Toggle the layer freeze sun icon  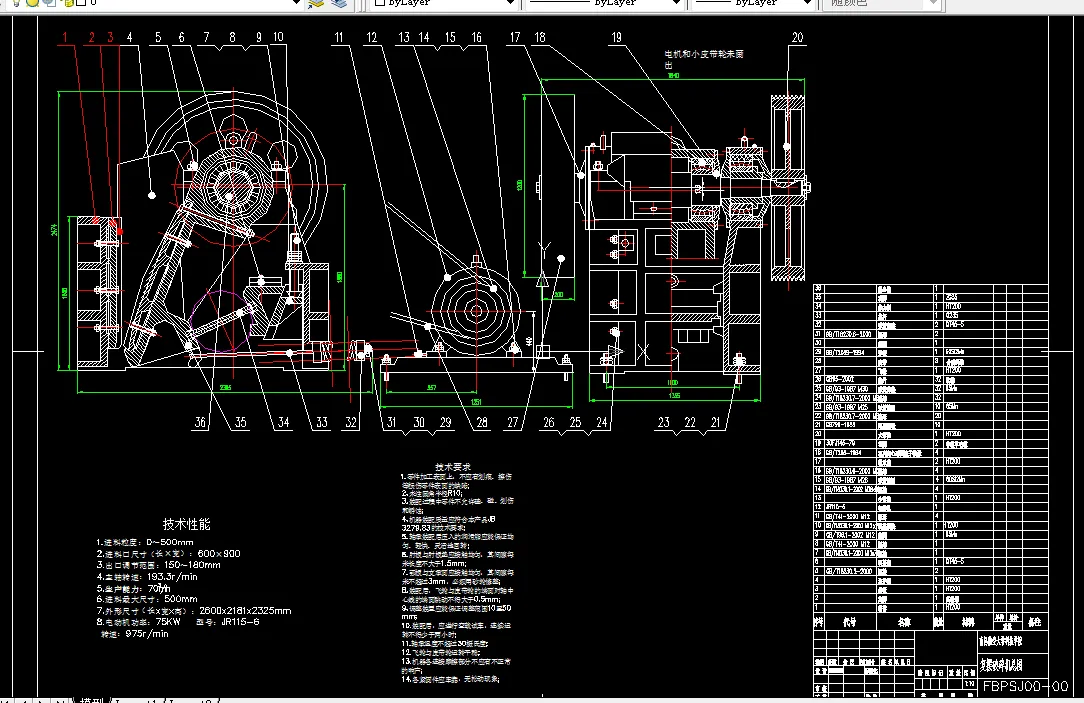[32, 3]
